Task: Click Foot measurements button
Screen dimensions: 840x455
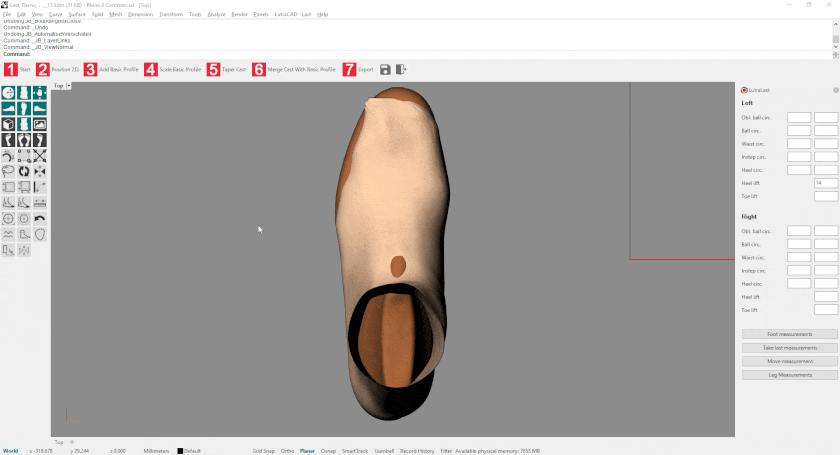Action: click(x=790, y=334)
